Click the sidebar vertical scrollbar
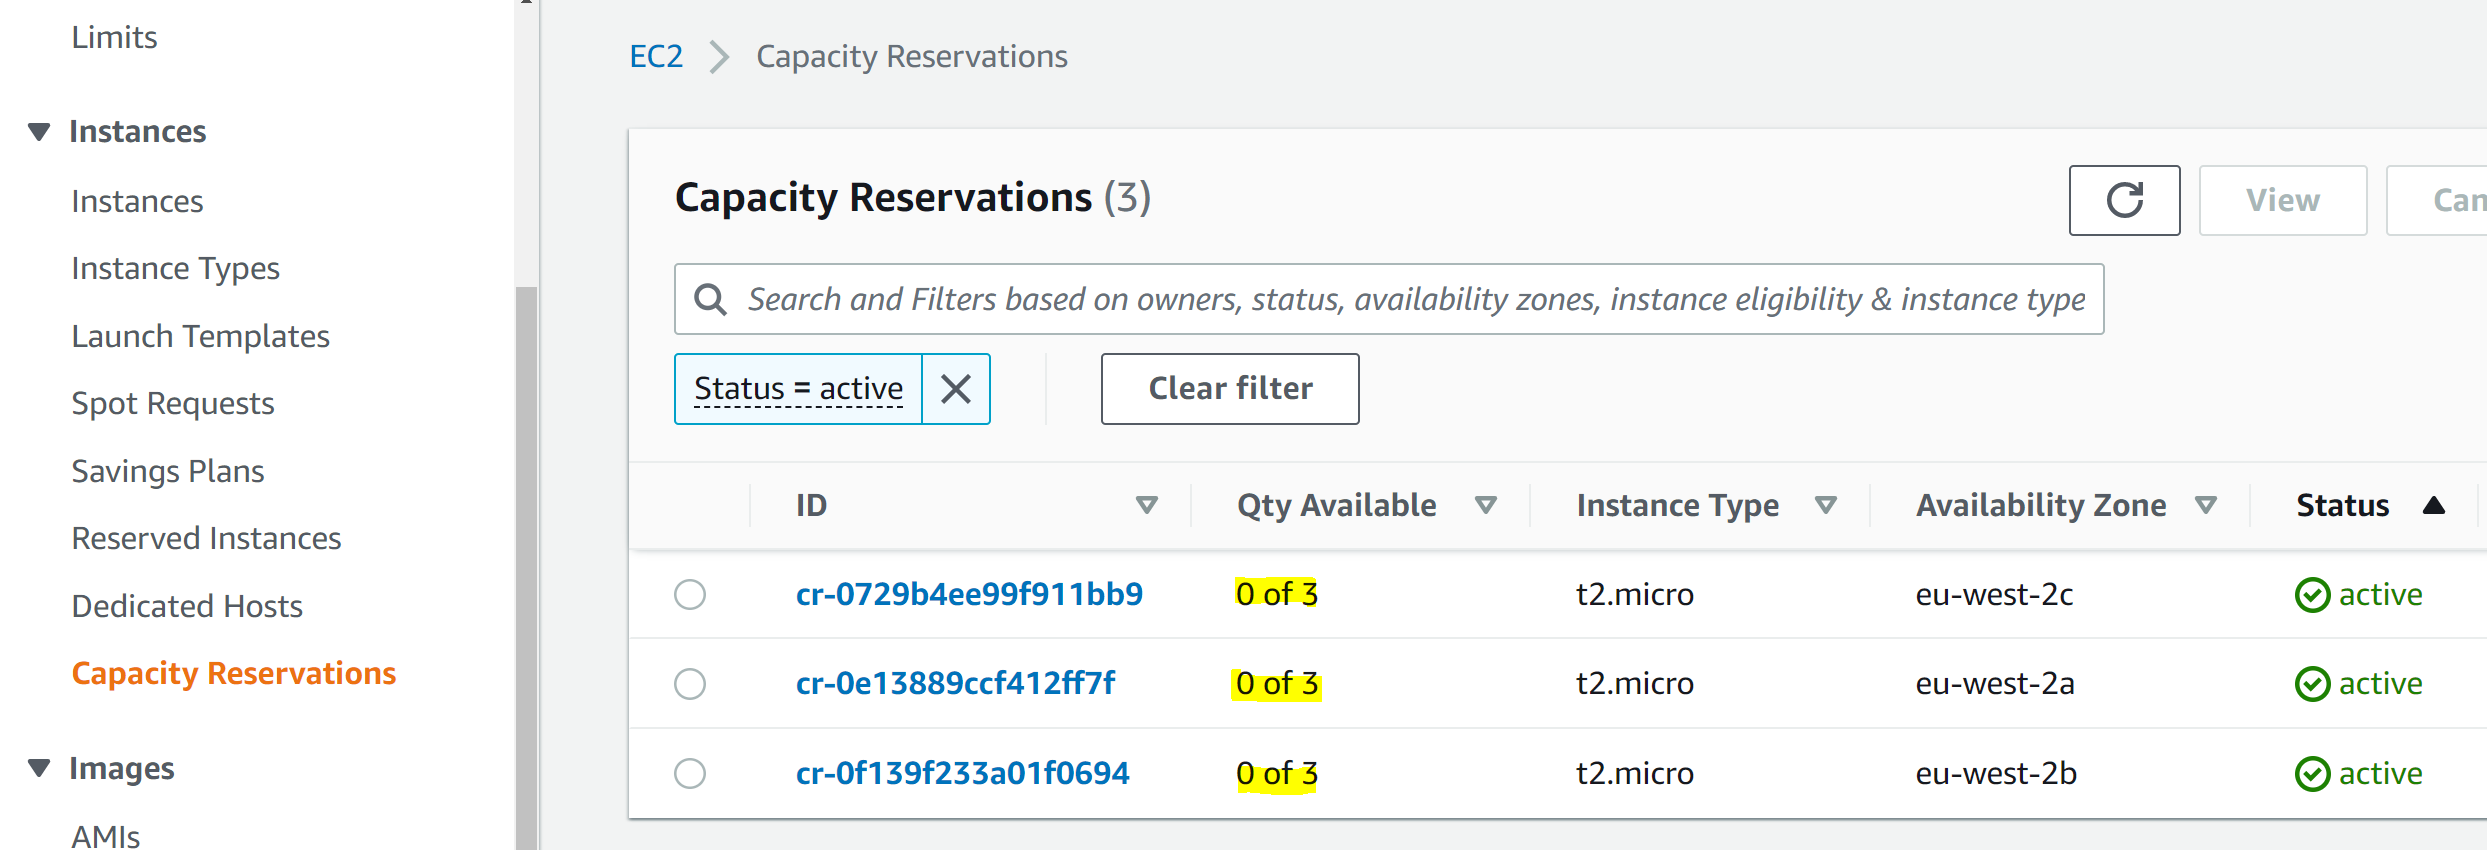Image resolution: width=2487 pixels, height=850 pixels. pos(526,560)
